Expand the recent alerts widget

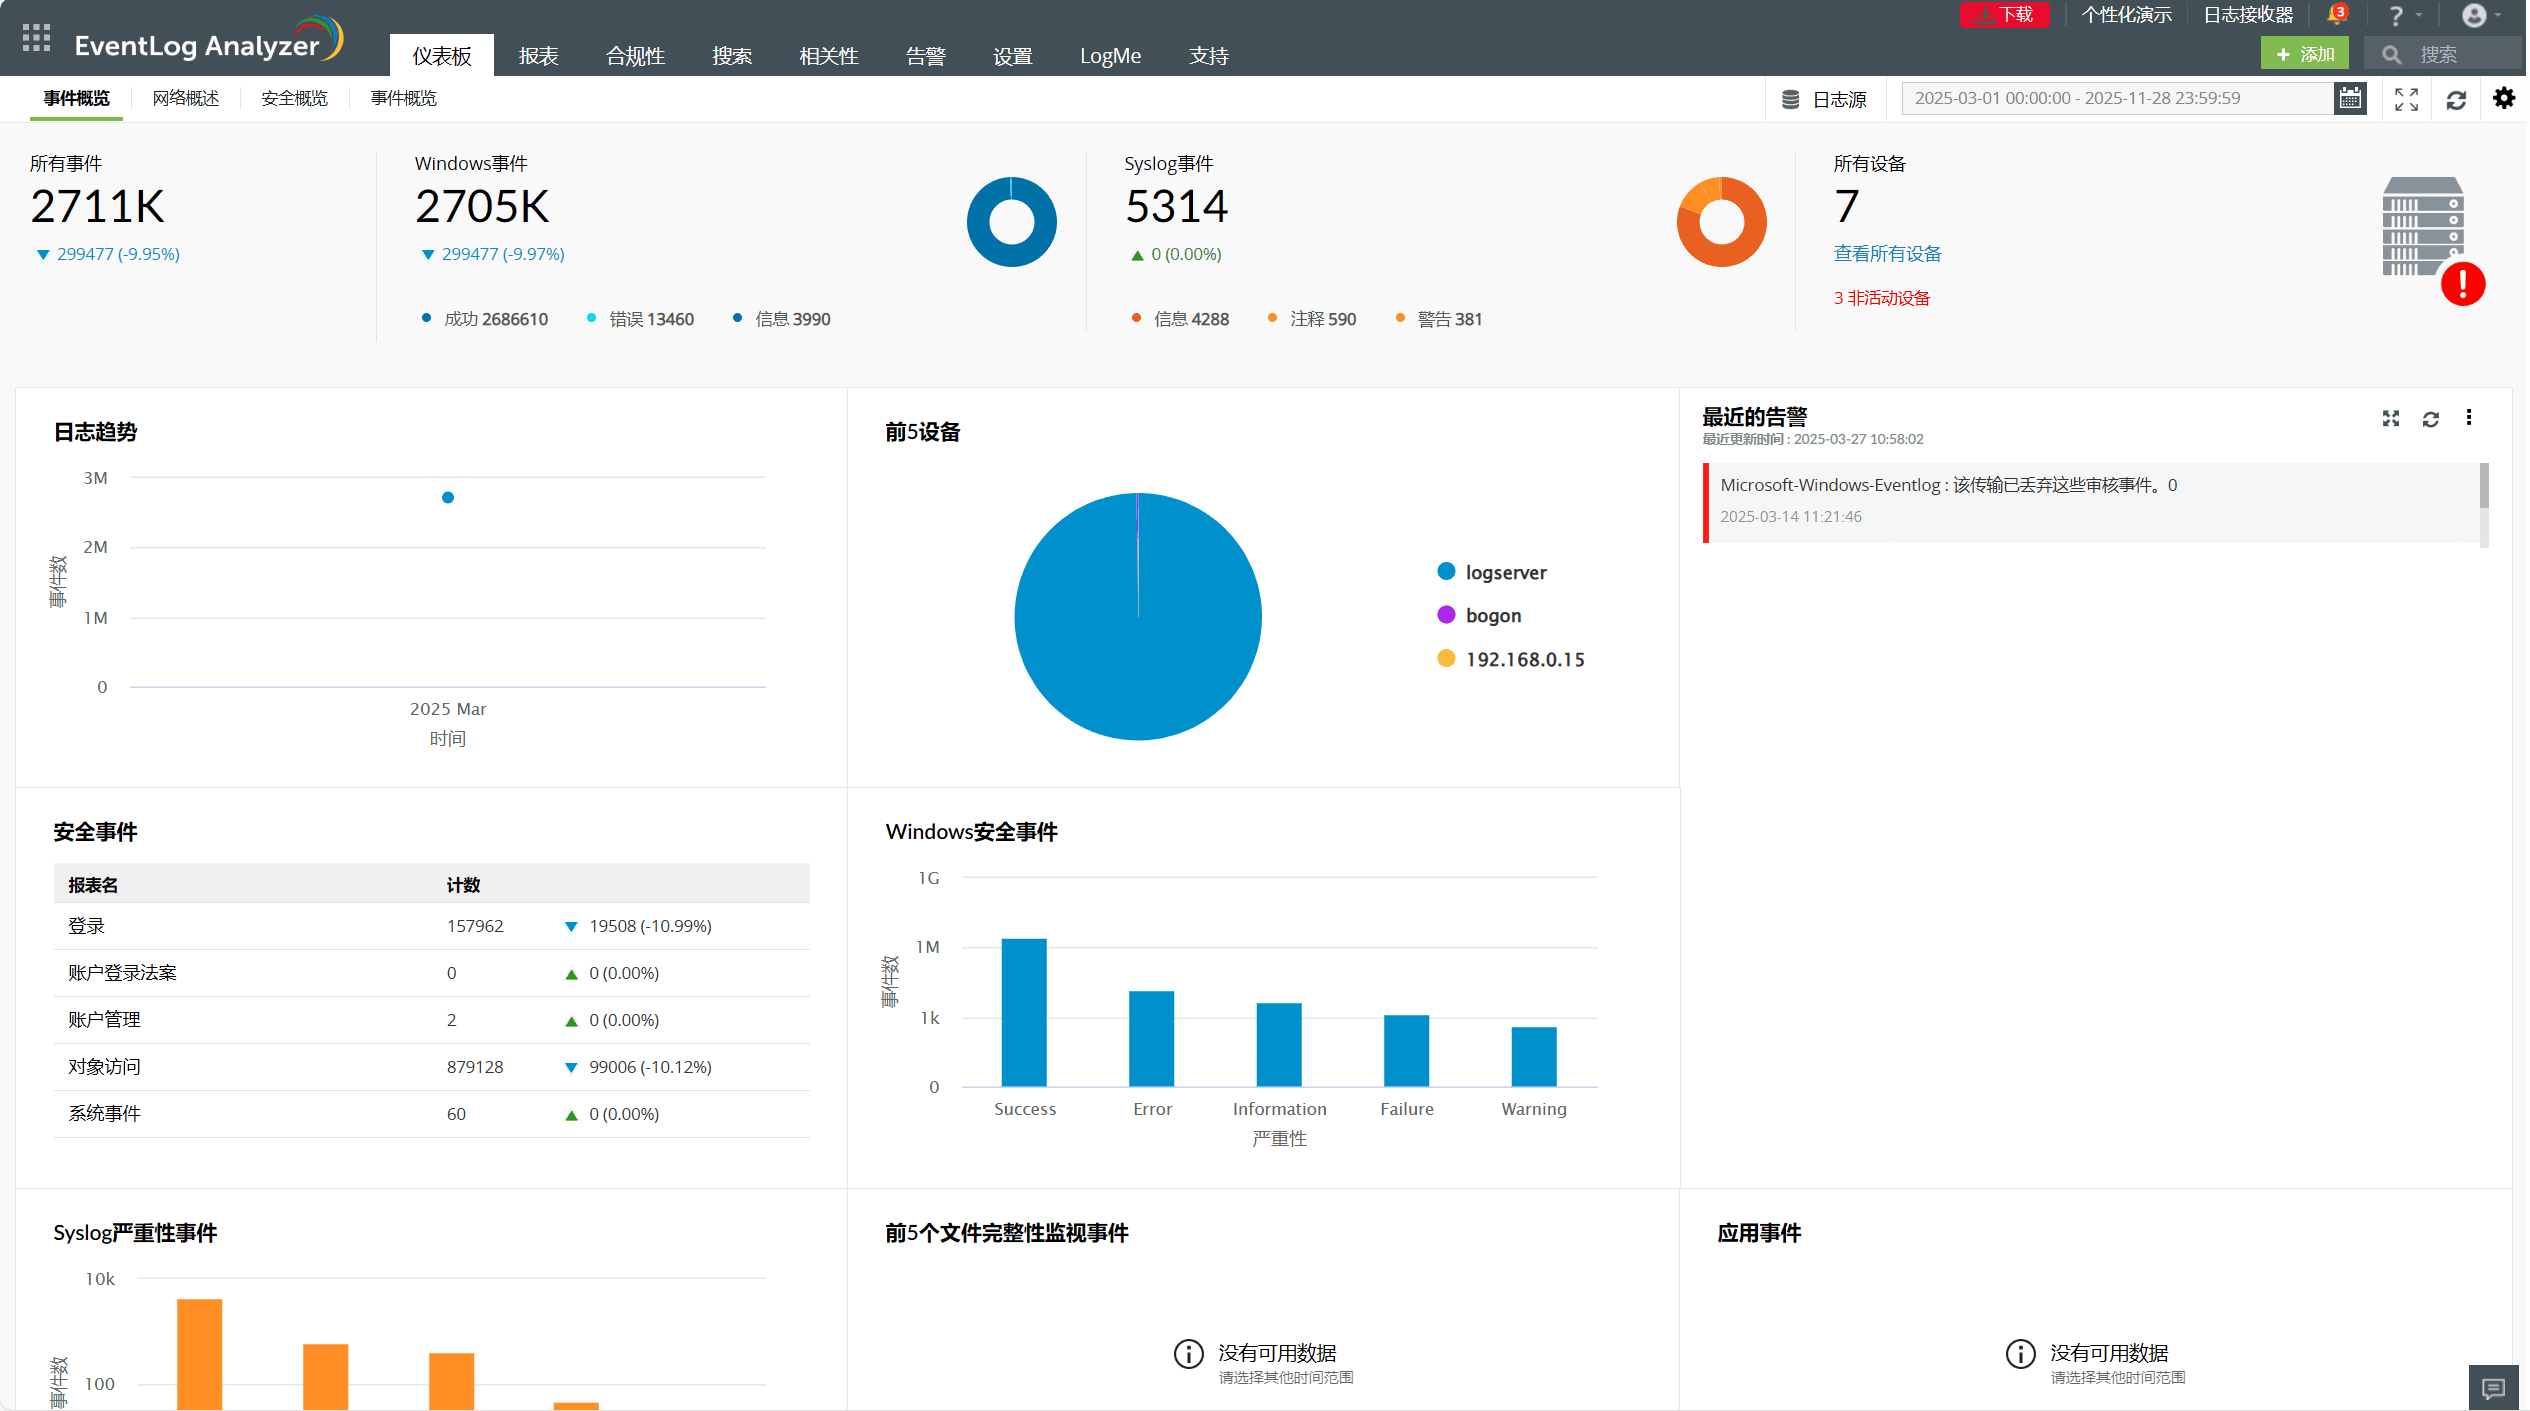click(x=2391, y=419)
